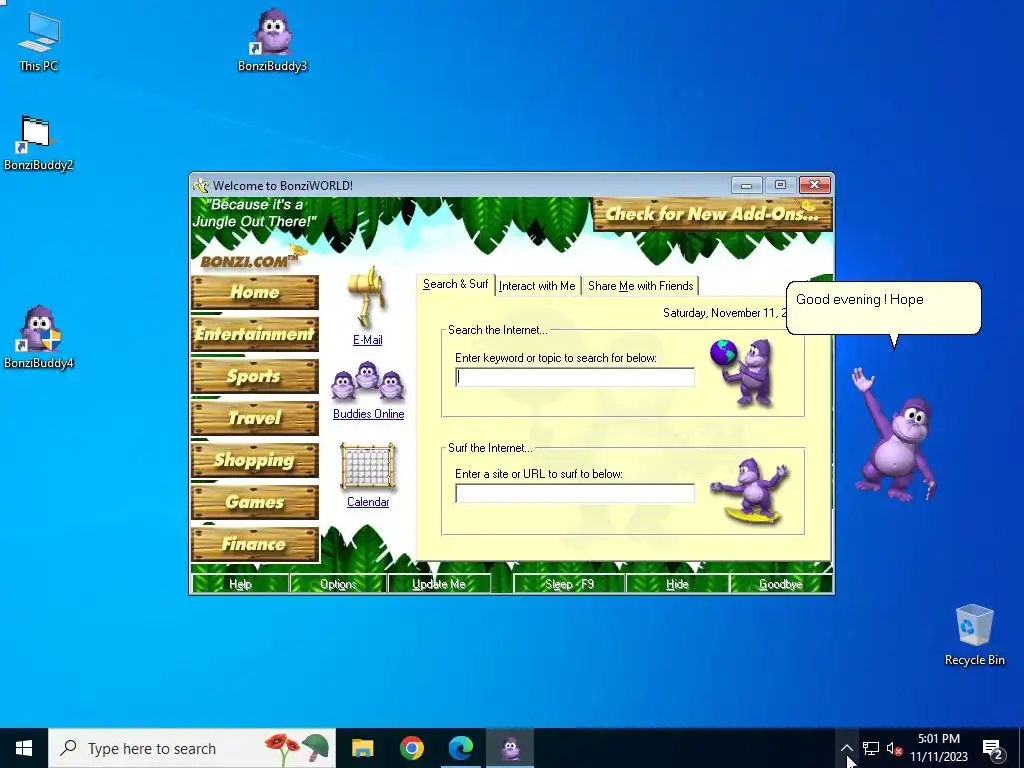Select the BonziBuddy2 desktop shortcut
1024x768 pixels.
click(38, 143)
